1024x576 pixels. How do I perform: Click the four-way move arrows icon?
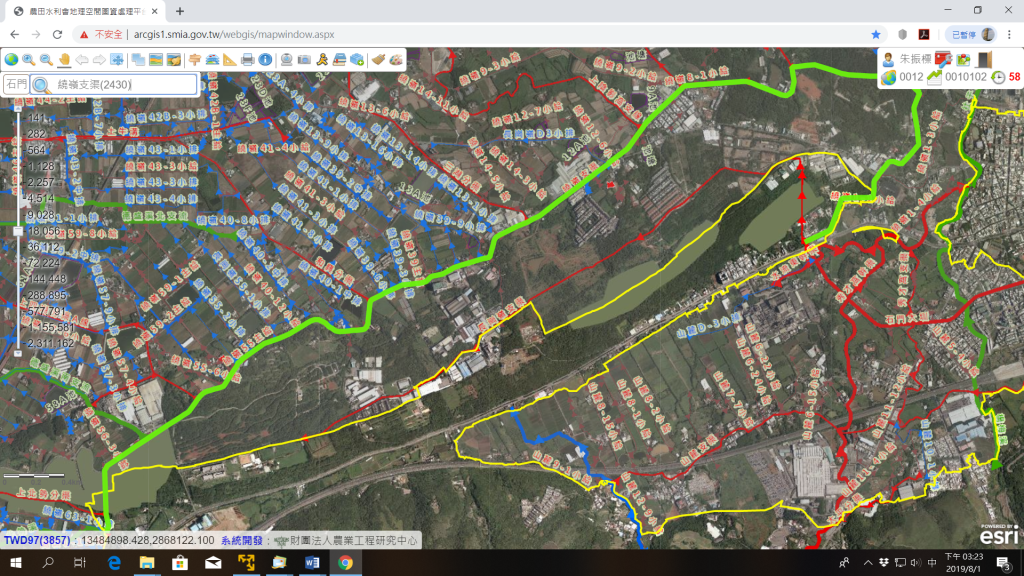(x=117, y=59)
